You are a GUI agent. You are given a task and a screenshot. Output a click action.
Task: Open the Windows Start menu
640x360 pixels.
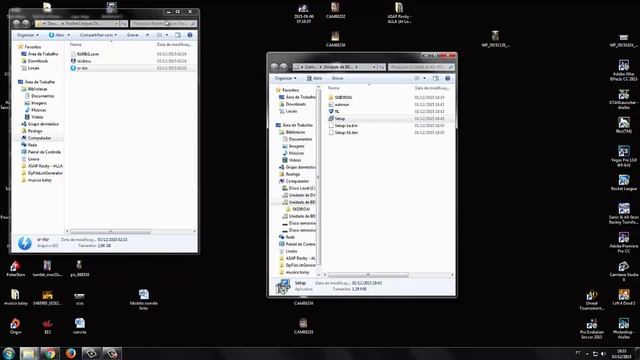(x=9, y=353)
